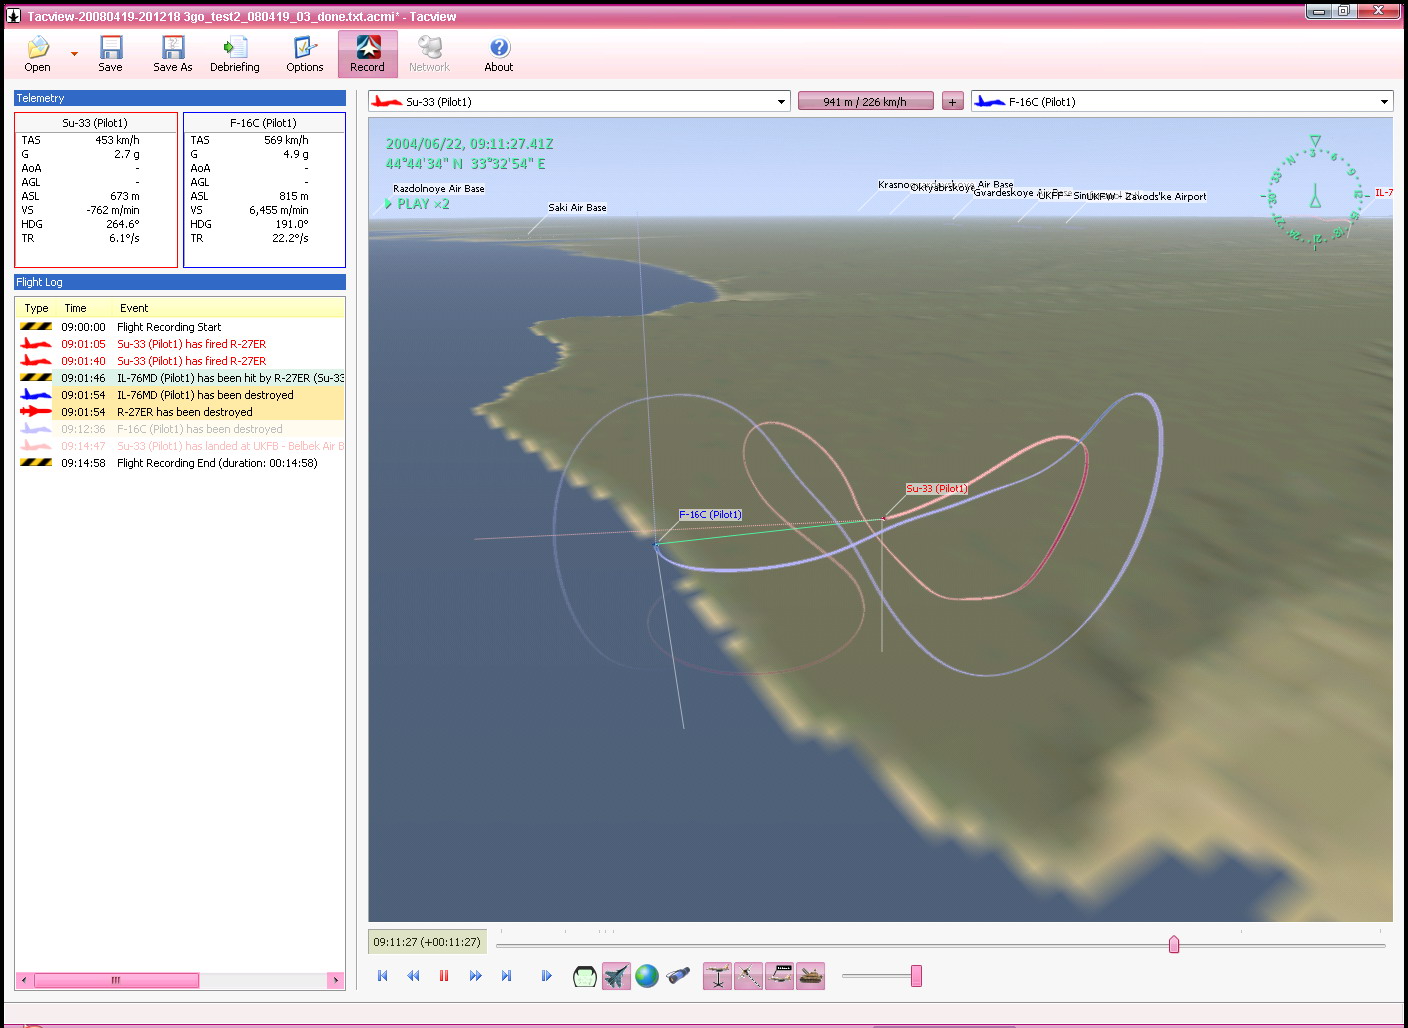Expand the F-16C (Pilot1) aircraft dropdown
The image size is (1408, 1028).
tap(1384, 102)
